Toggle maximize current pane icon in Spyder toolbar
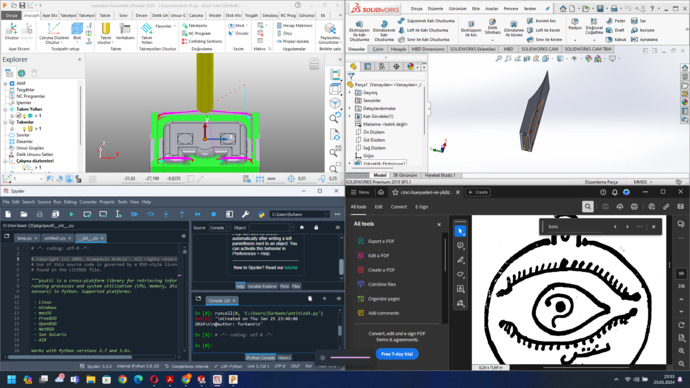The width and height of the screenshot is (690, 388). click(x=229, y=214)
